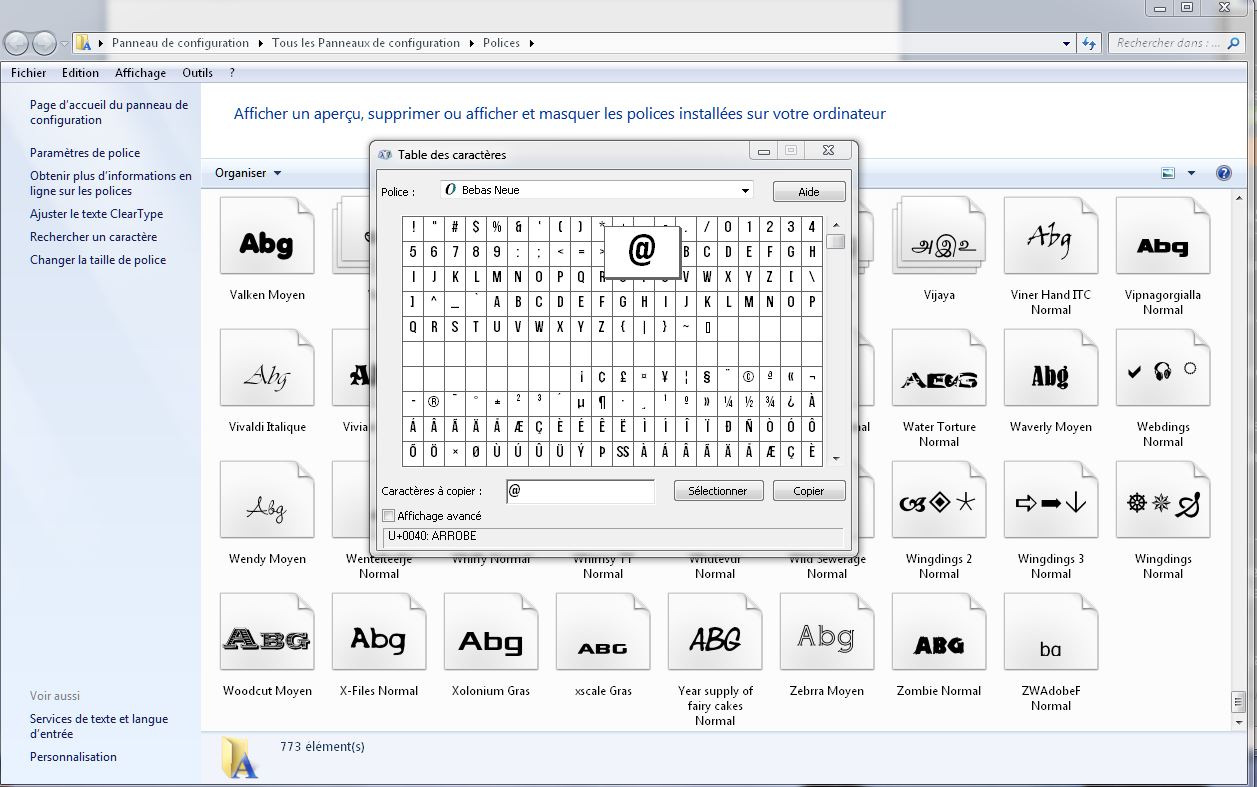
Task: Select the Wingdings 2 font icon
Action: point(938,503)
